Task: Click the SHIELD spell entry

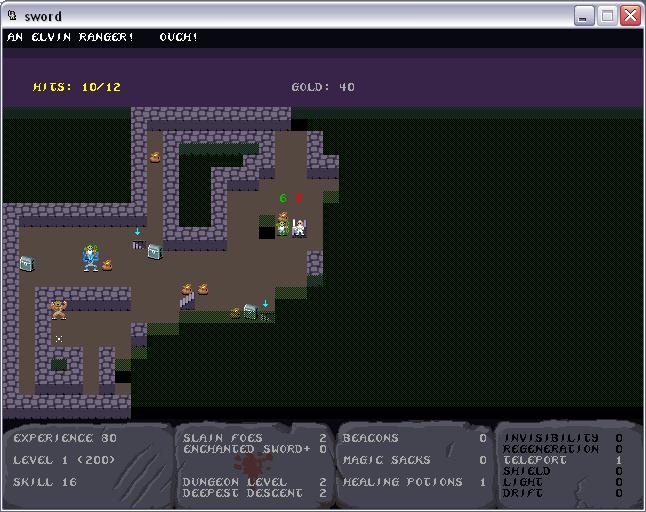Action: 563,471
